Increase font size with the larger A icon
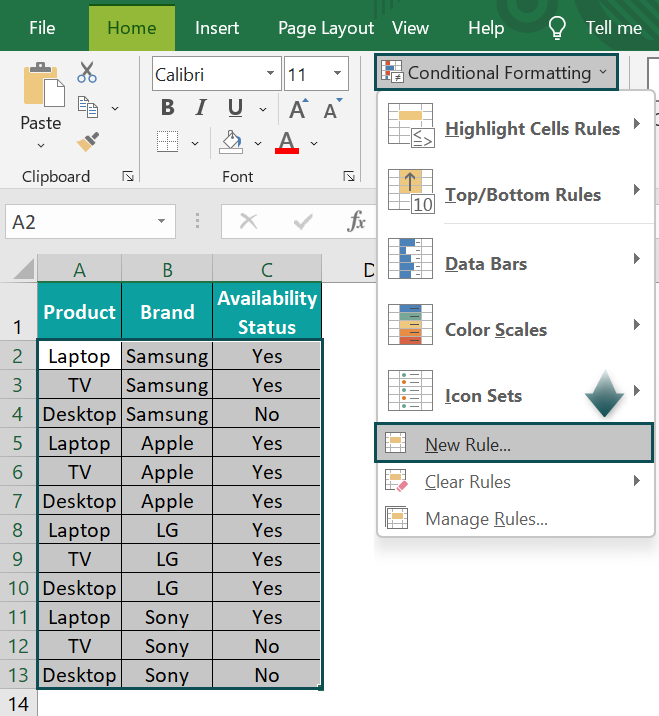659x716 pixels. (298, 109)
